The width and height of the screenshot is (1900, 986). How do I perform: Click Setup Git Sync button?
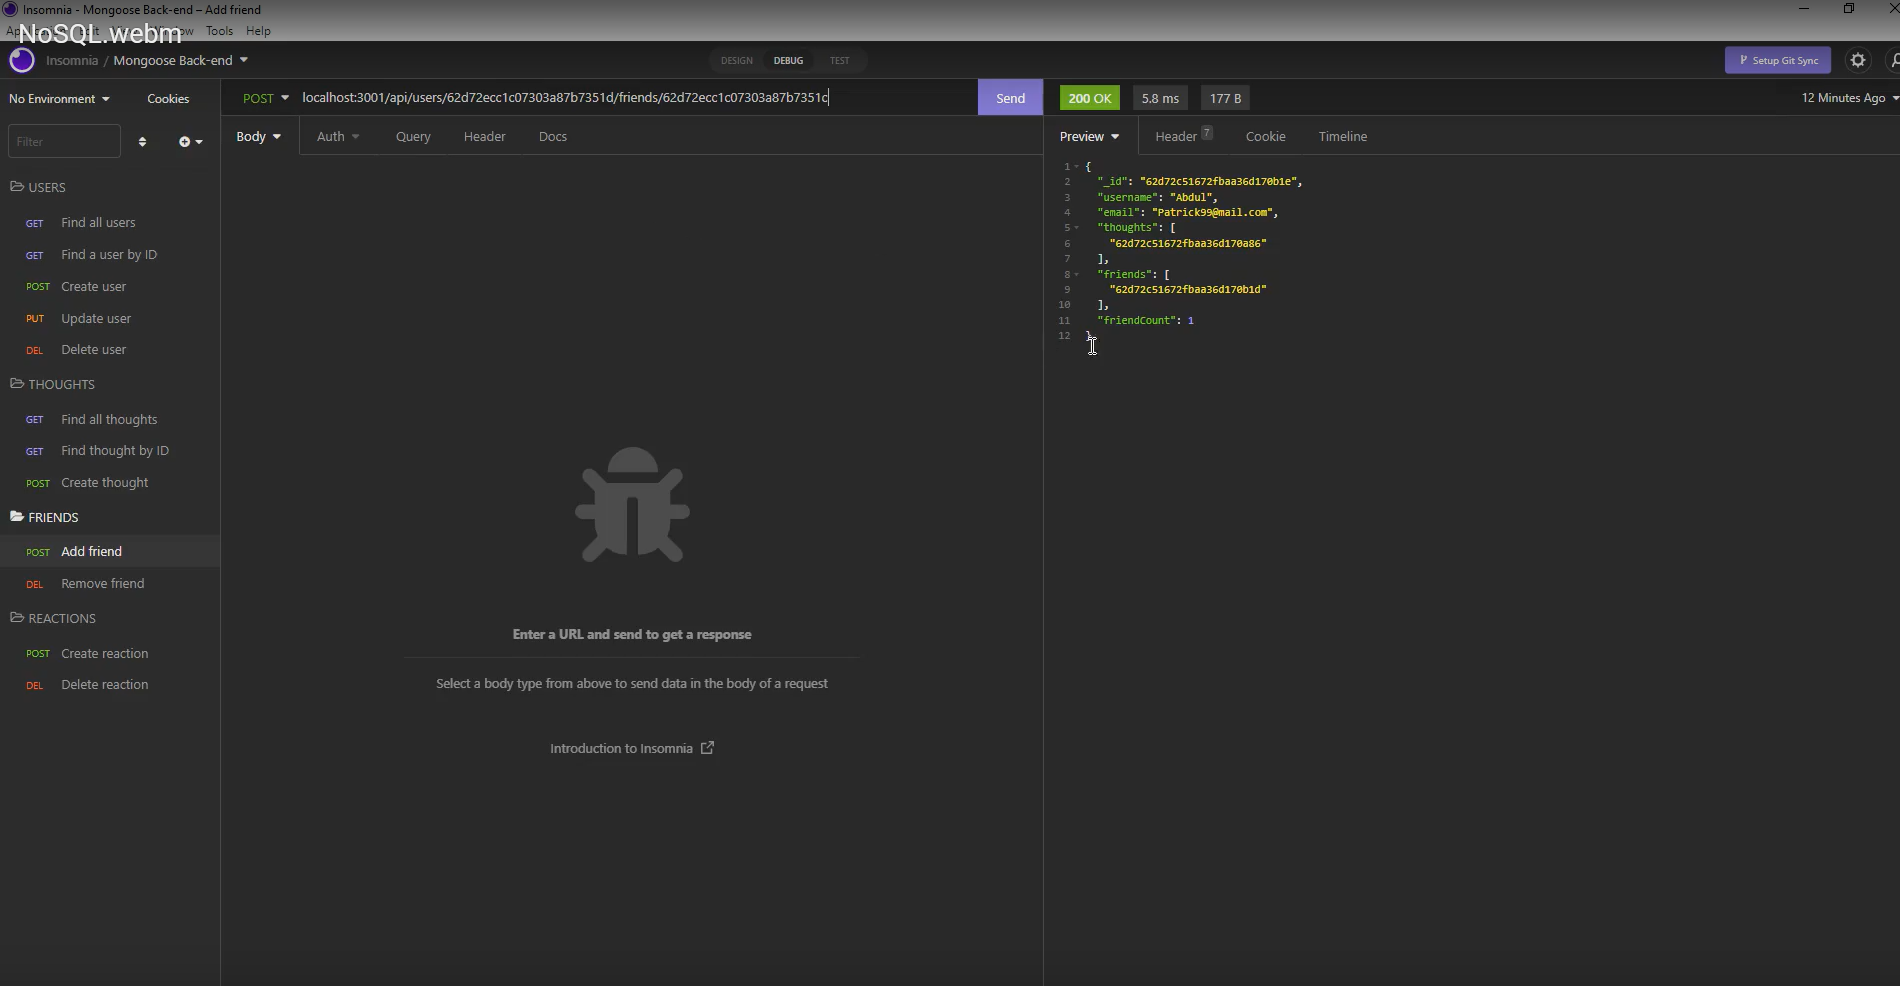pos(1778,60)
